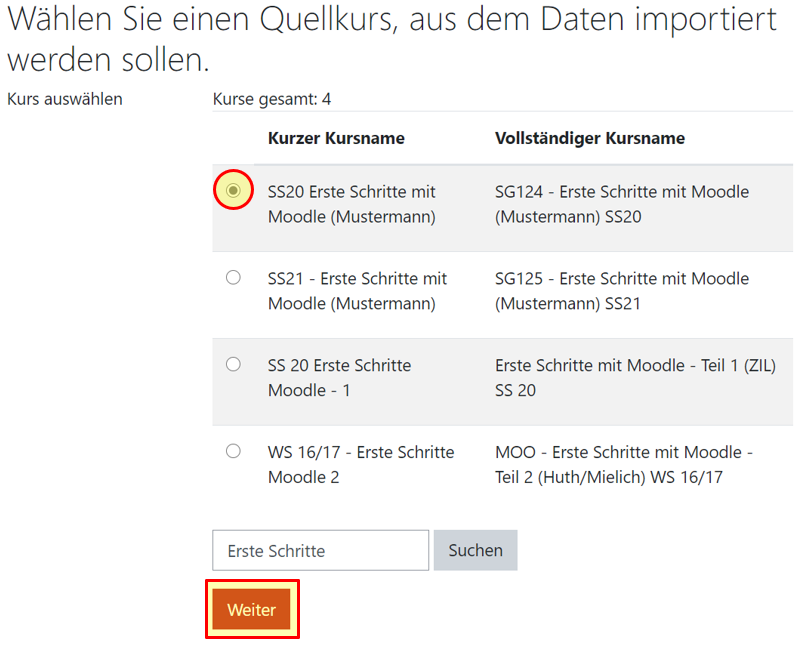801x659 pixels.
Task: Click short name SS 20 Erste Schritte Moodle - 1
Action: tap(339, 378)
